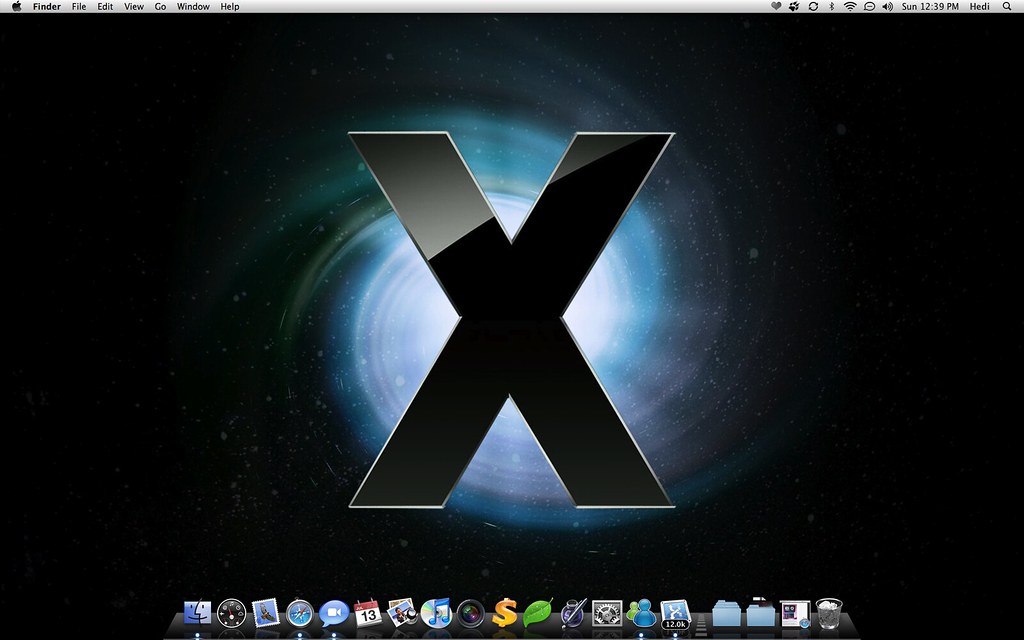Click the Sun 12:39 PM clock
Image resolution: width=1024 pixels, height=640 pixels.
tap(931, 7)
